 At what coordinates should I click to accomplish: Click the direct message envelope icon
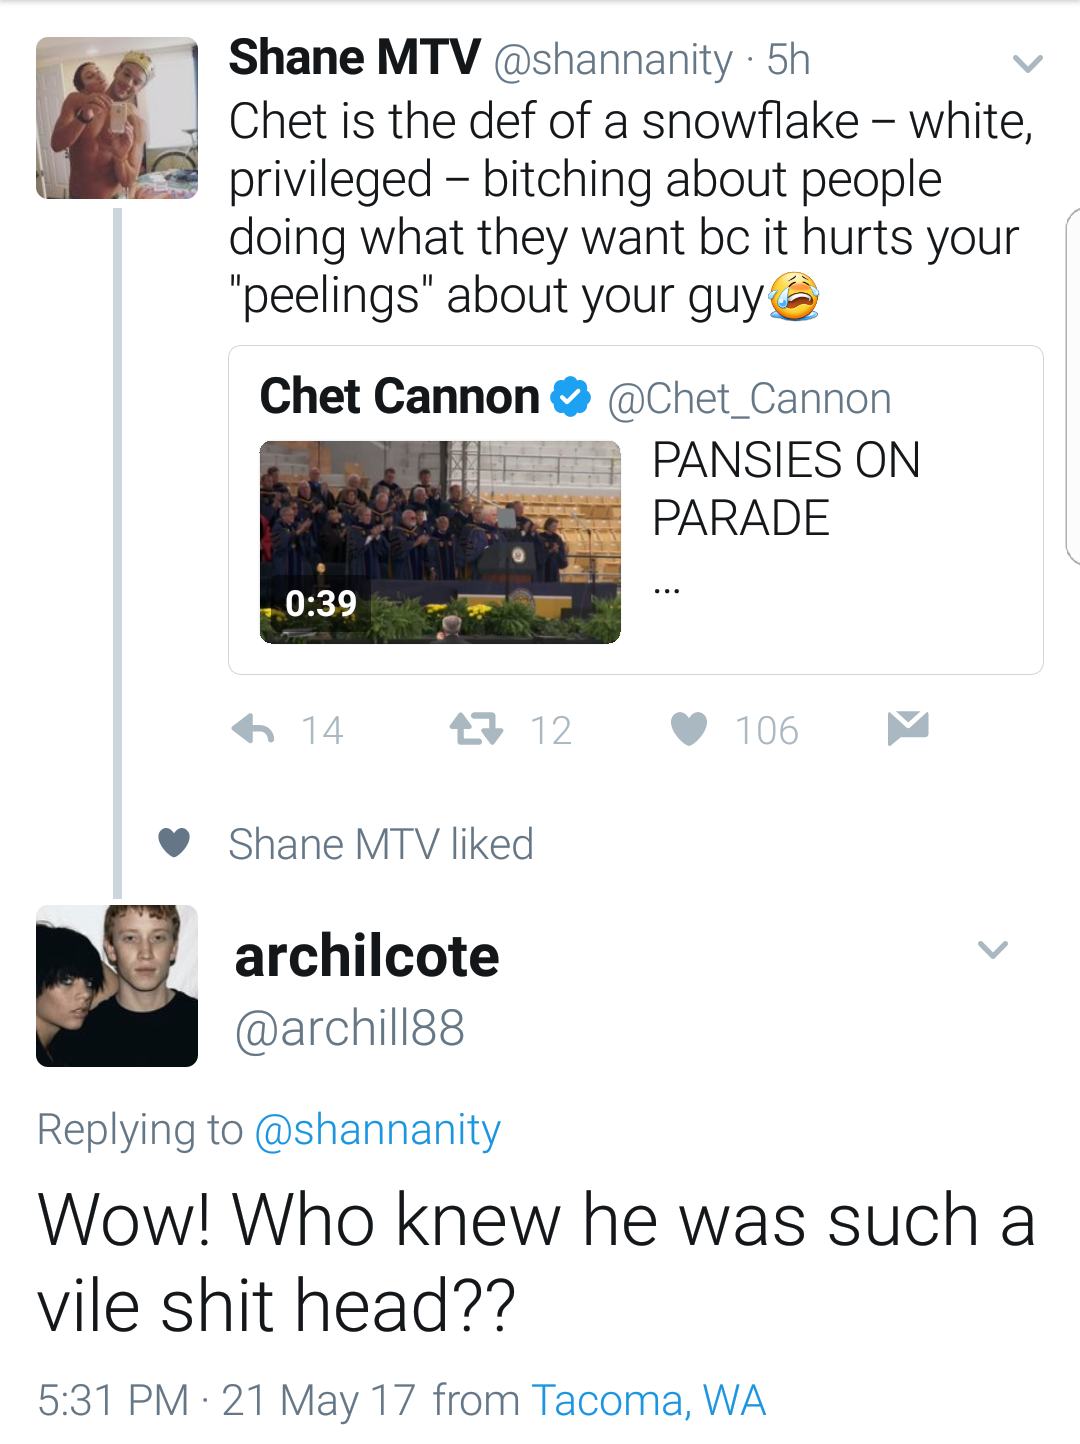tap(908, 728)
